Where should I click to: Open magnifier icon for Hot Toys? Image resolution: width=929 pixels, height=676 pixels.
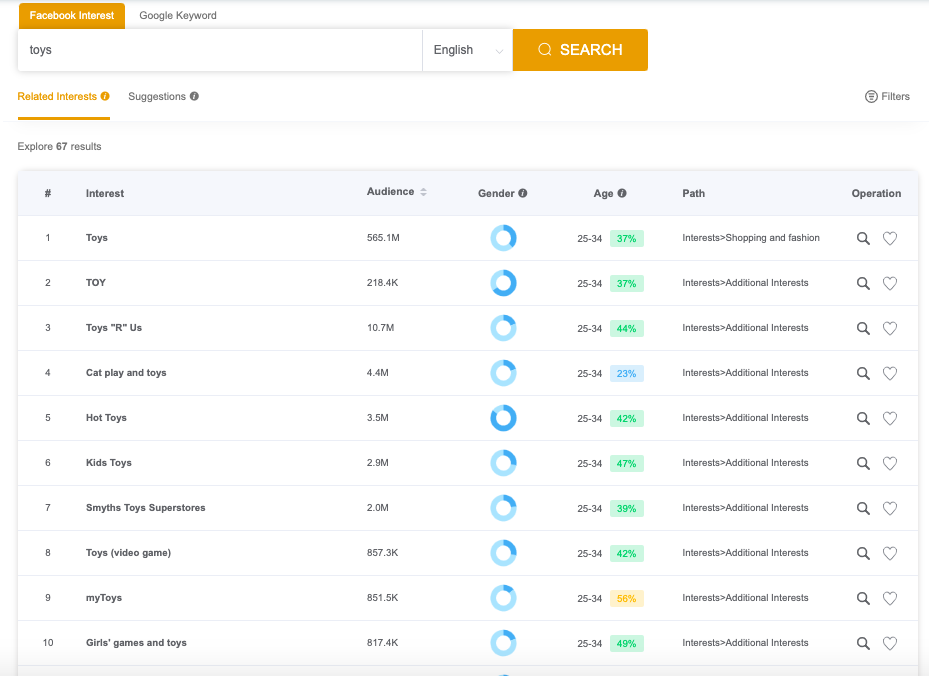click(x=863, y=418)
